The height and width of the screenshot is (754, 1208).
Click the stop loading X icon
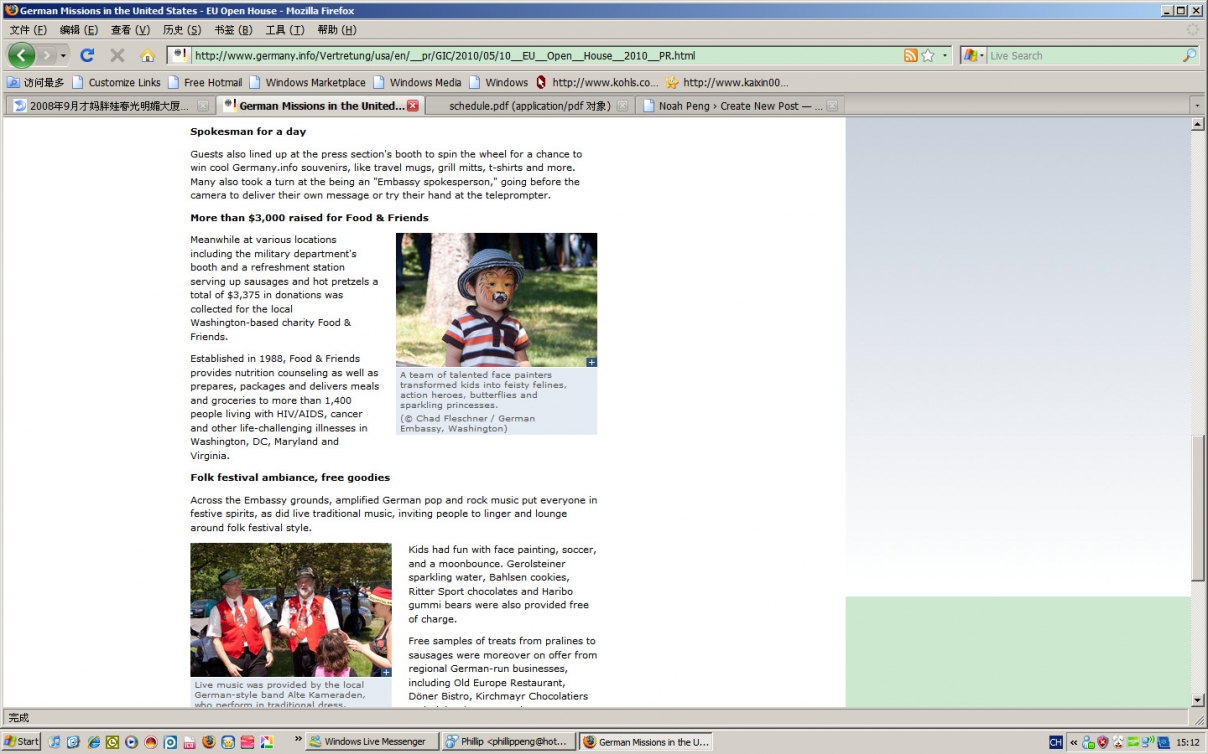[x=117, y=56]
